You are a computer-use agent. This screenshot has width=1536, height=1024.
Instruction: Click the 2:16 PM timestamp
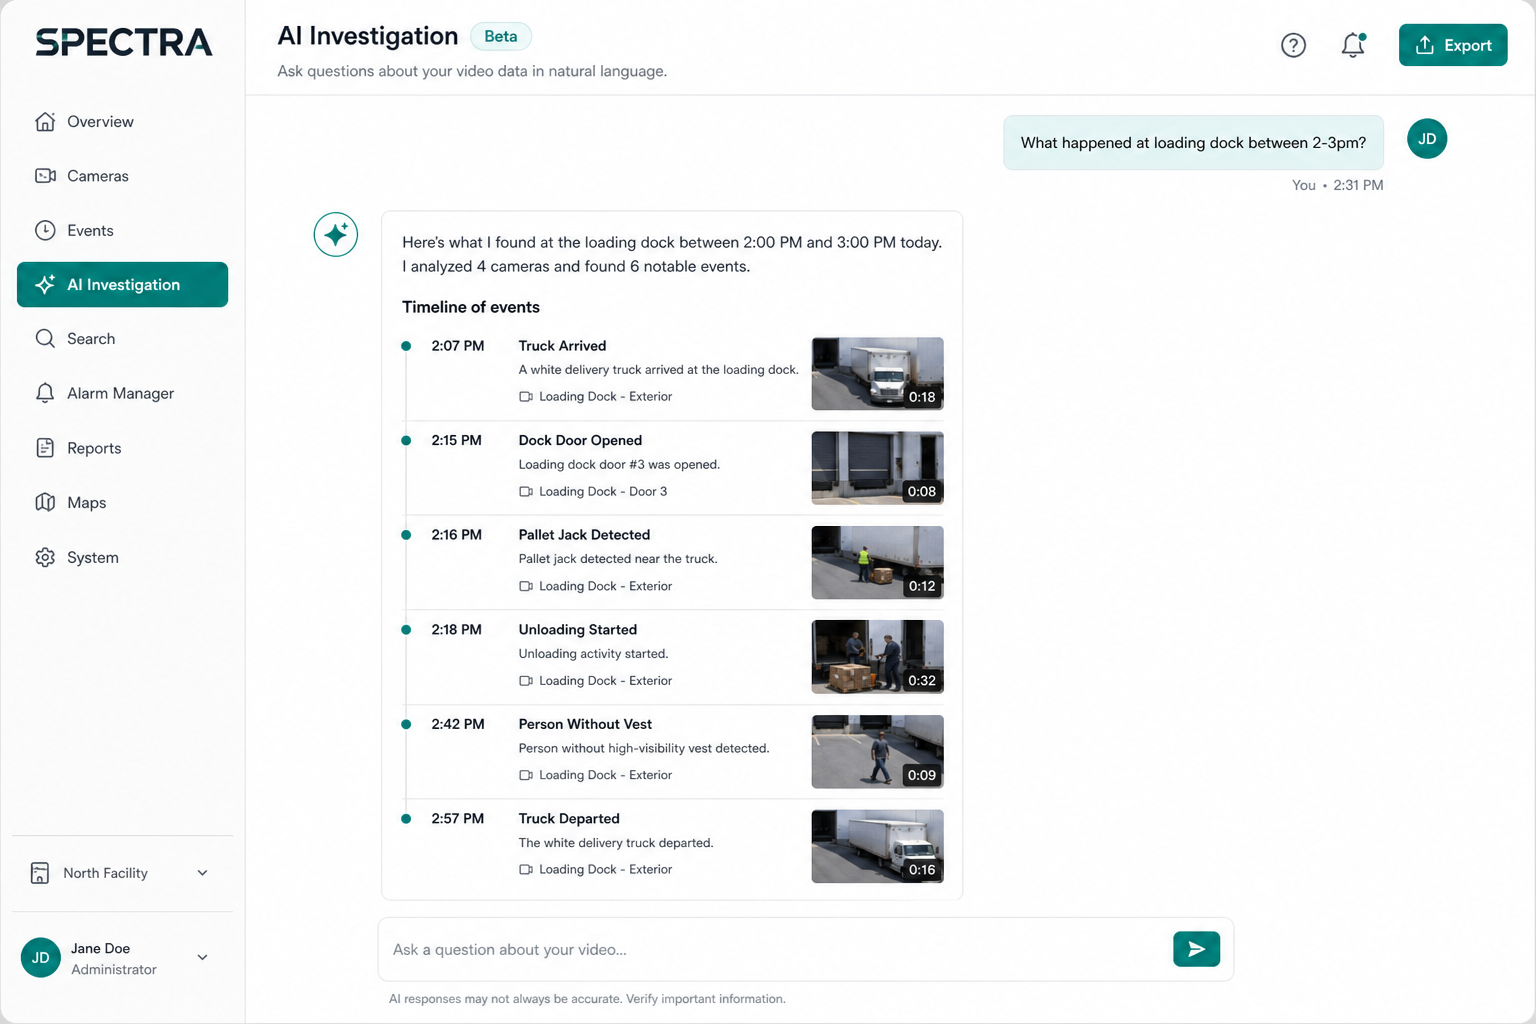tap(456, 535)
